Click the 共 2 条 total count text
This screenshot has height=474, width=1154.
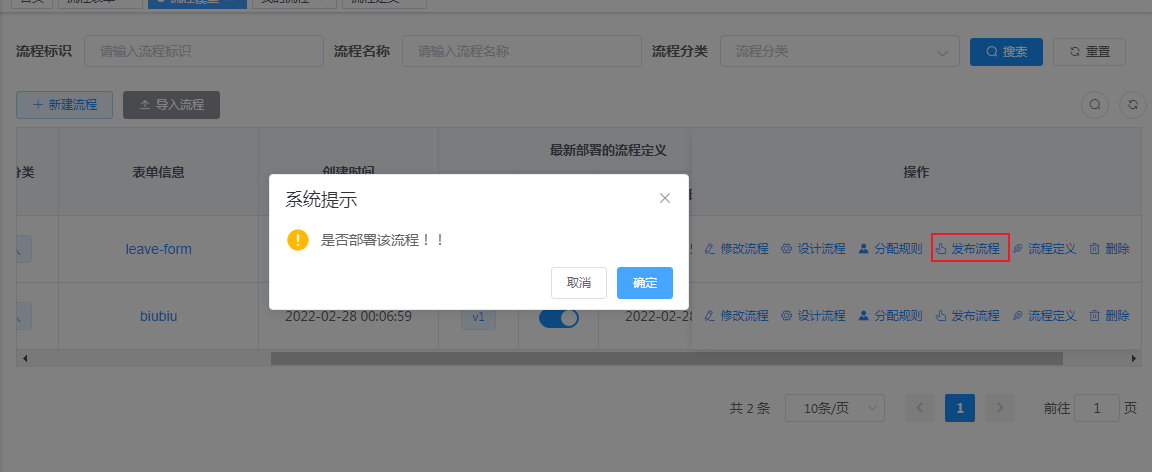click(x=749, y=408)
